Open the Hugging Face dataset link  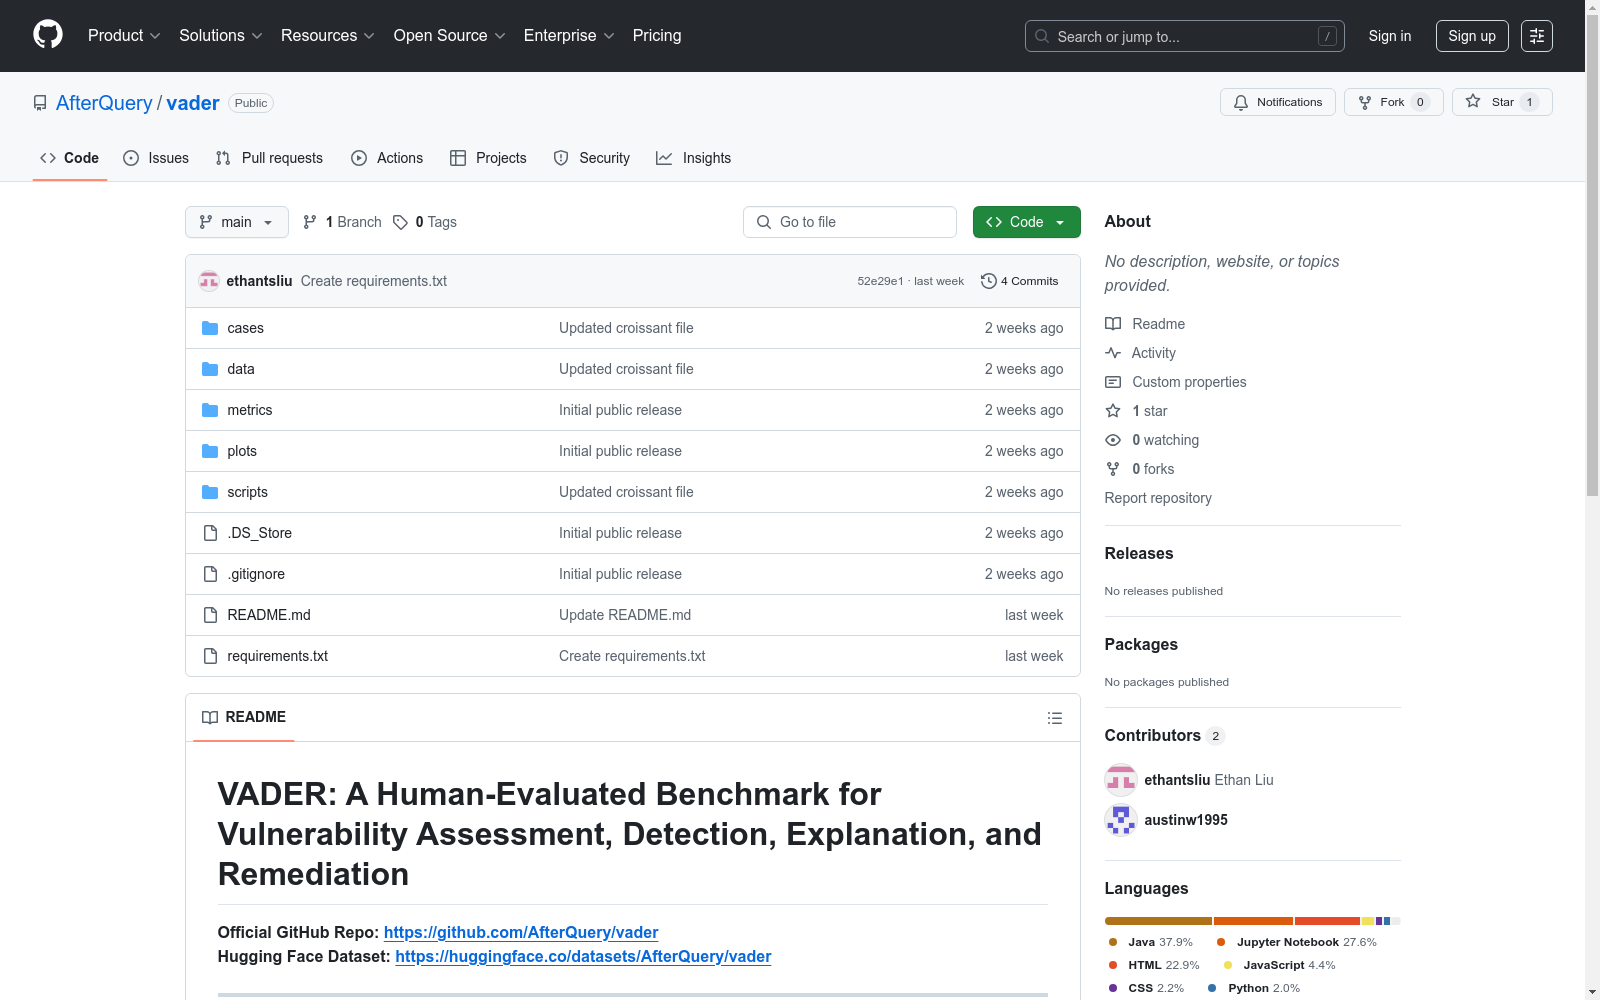tap(583, 957)
